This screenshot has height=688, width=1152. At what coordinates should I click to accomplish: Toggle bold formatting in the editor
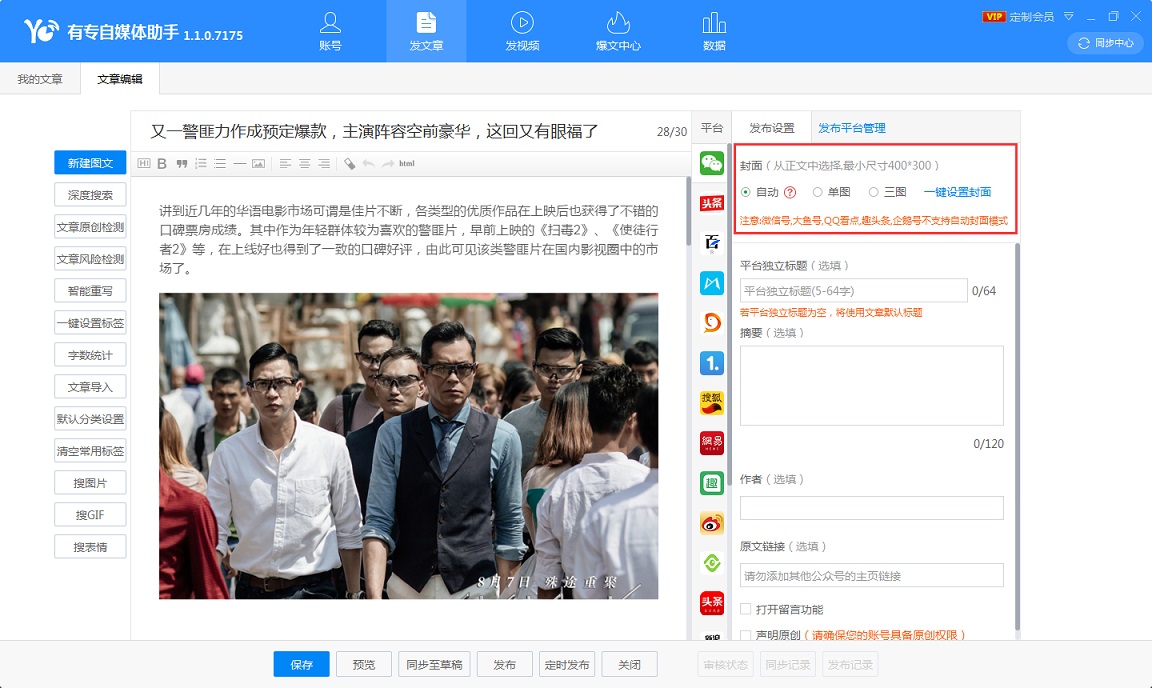tap(162, 163)
